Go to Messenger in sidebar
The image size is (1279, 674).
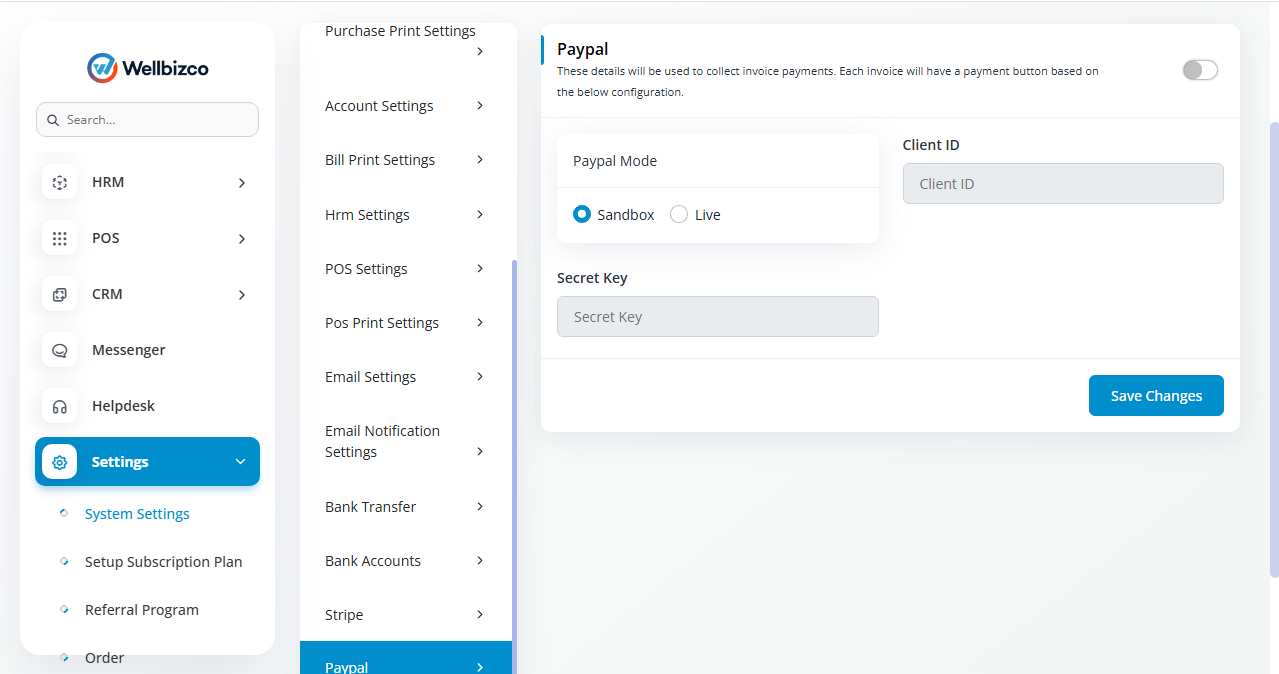click(128, 350)
